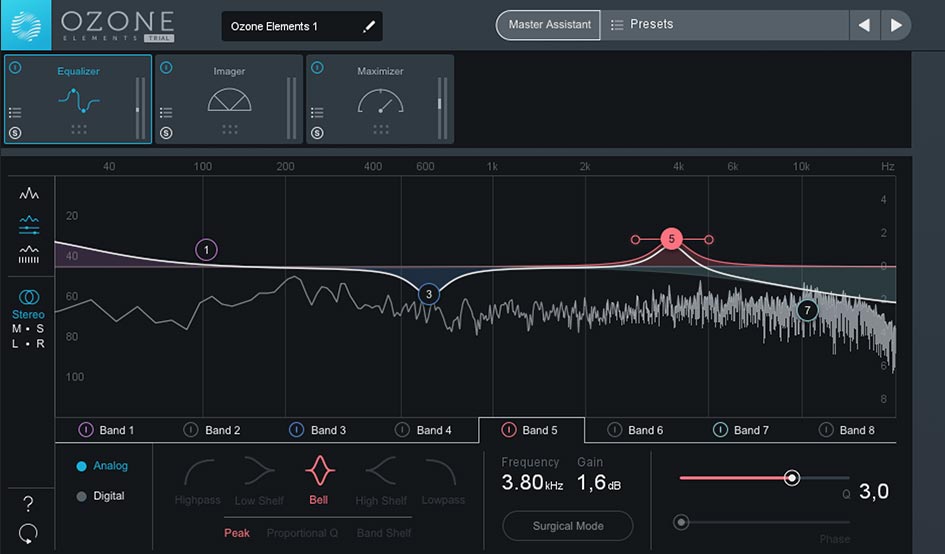Toggle Band 1 power button
Screen dimensions: 945x554
click(x=86, y=430)
